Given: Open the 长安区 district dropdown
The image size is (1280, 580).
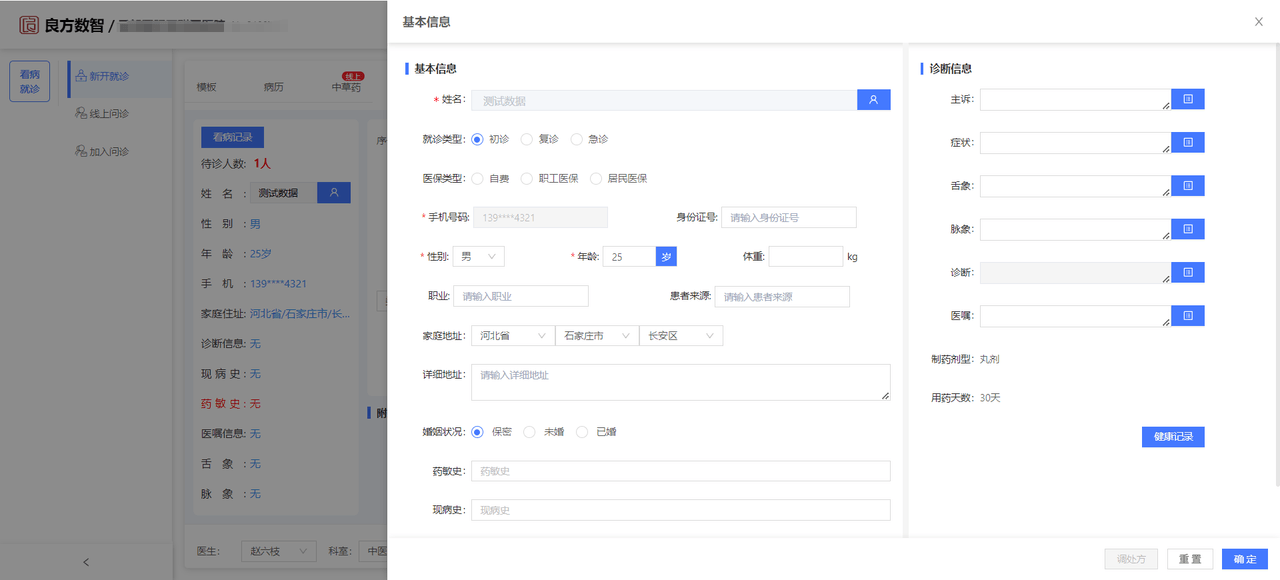Looking at the screenshot, I should [681, 336].
